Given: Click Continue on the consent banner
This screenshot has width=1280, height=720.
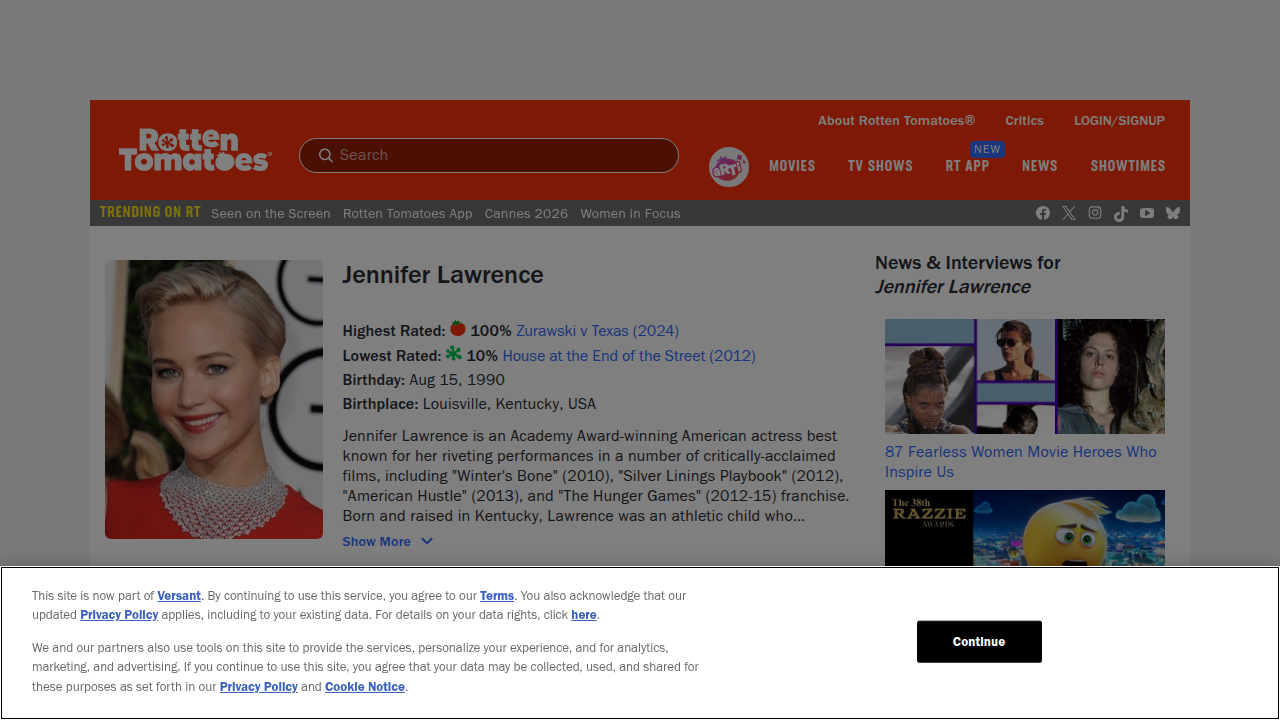Looking at the screenshot, I should click(x=979, y=641).
